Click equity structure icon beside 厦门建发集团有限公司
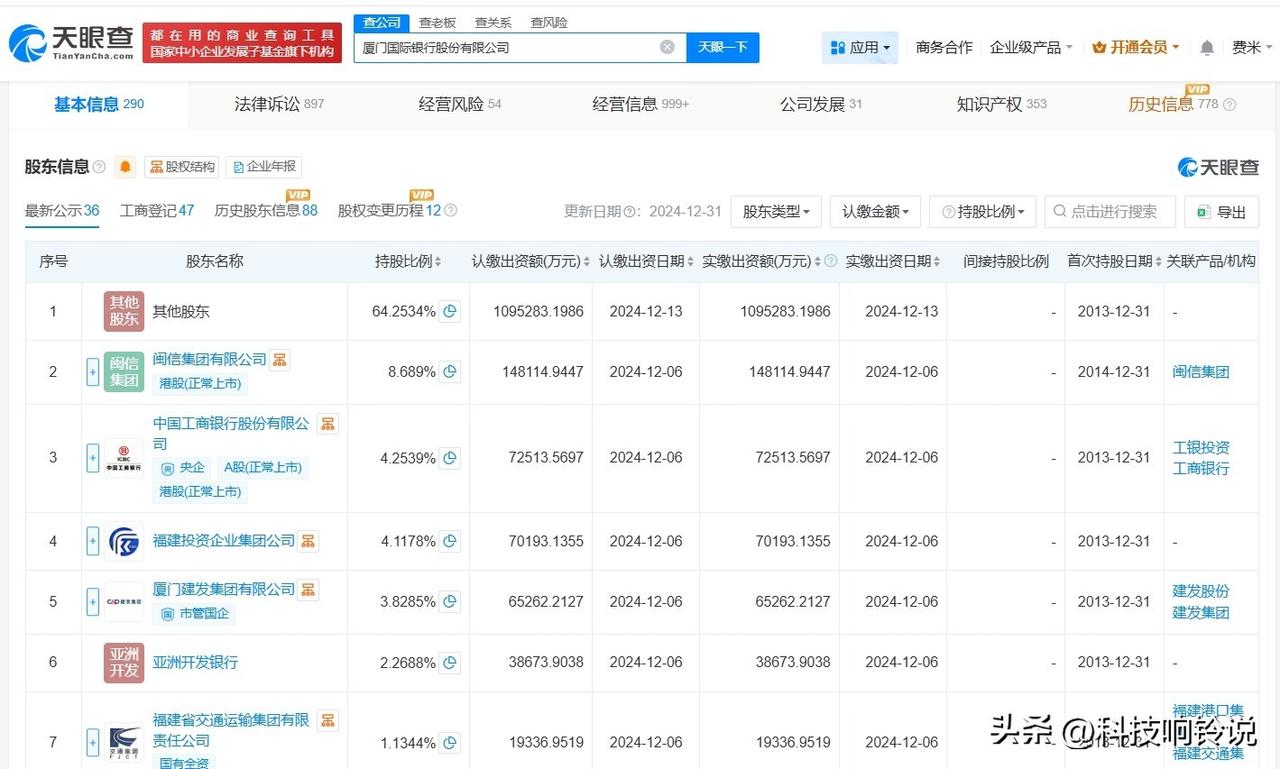 click(x=308, y=590)
